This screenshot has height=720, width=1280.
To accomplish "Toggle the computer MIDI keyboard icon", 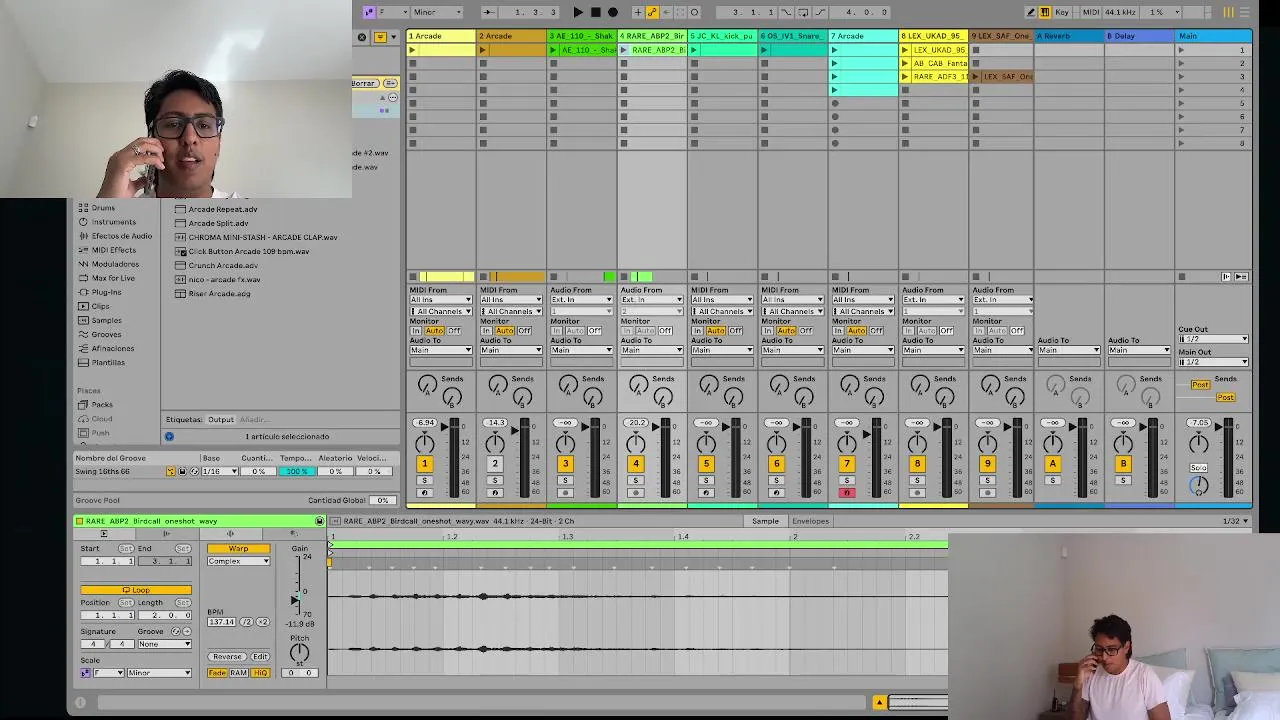I will [1045, 12].
